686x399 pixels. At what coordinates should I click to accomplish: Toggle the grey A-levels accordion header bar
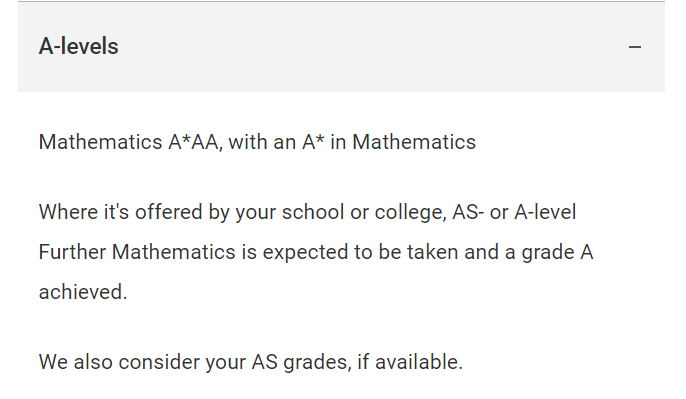click(341, 47)
